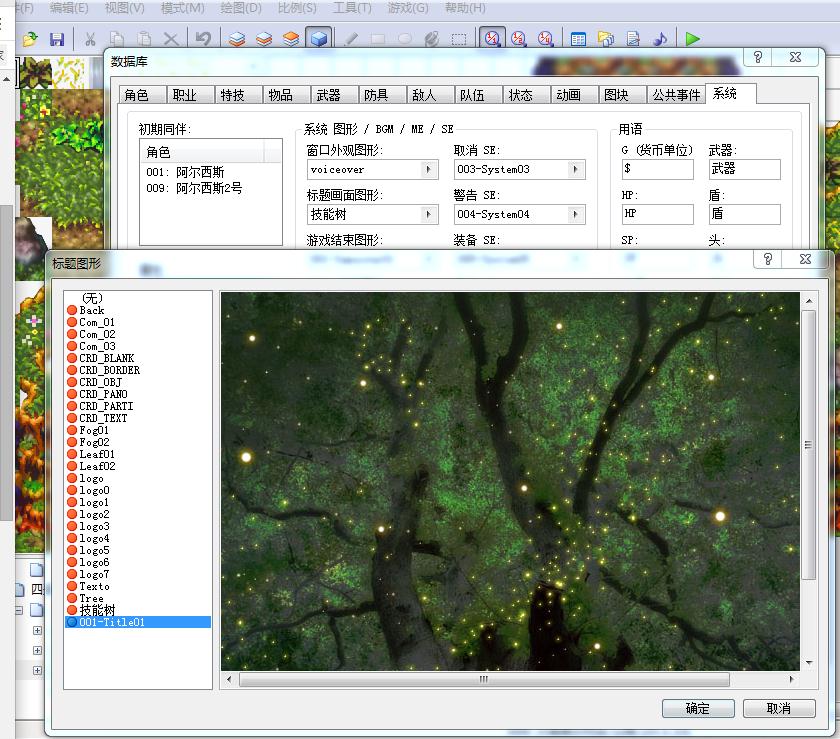Set the map zoom to 1/4 scale

pyautogui.click(x=545, y=39)
